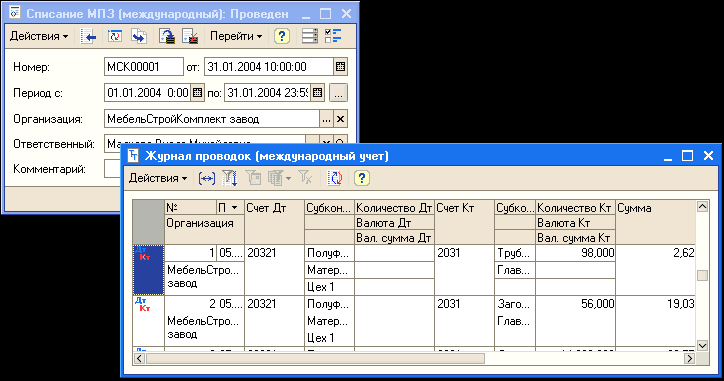Click the scroll right arrow of journal table
This screenshot has width=724, height=381.
click(689, 358)
